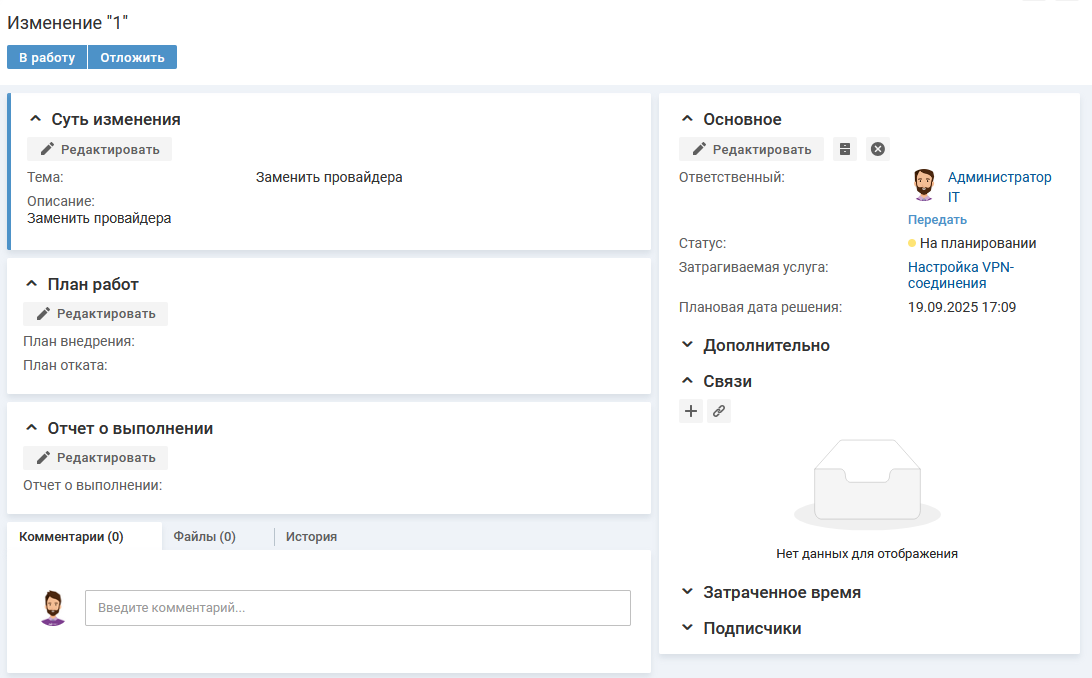Switch to the Файлы (0) tab

click(204, 536)
